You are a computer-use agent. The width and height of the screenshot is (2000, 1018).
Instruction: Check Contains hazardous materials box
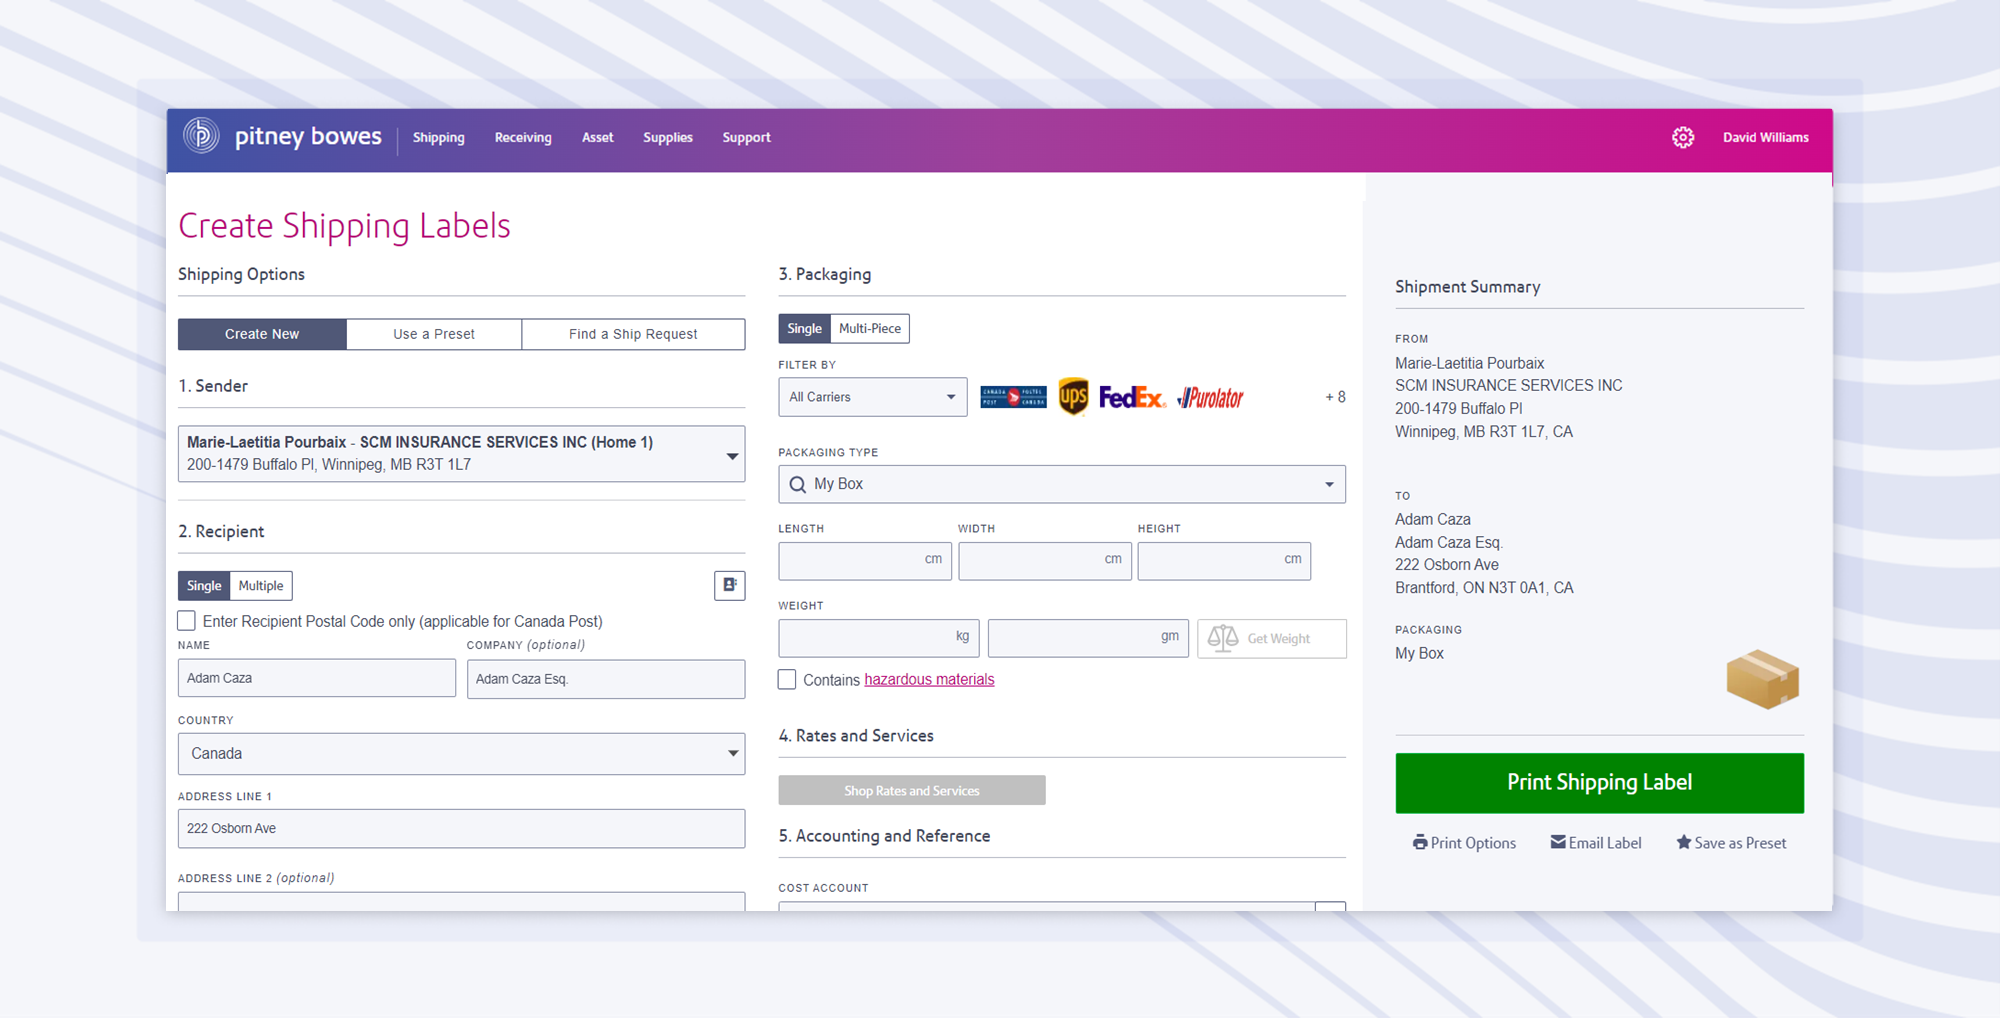click(x=788, y=680)
